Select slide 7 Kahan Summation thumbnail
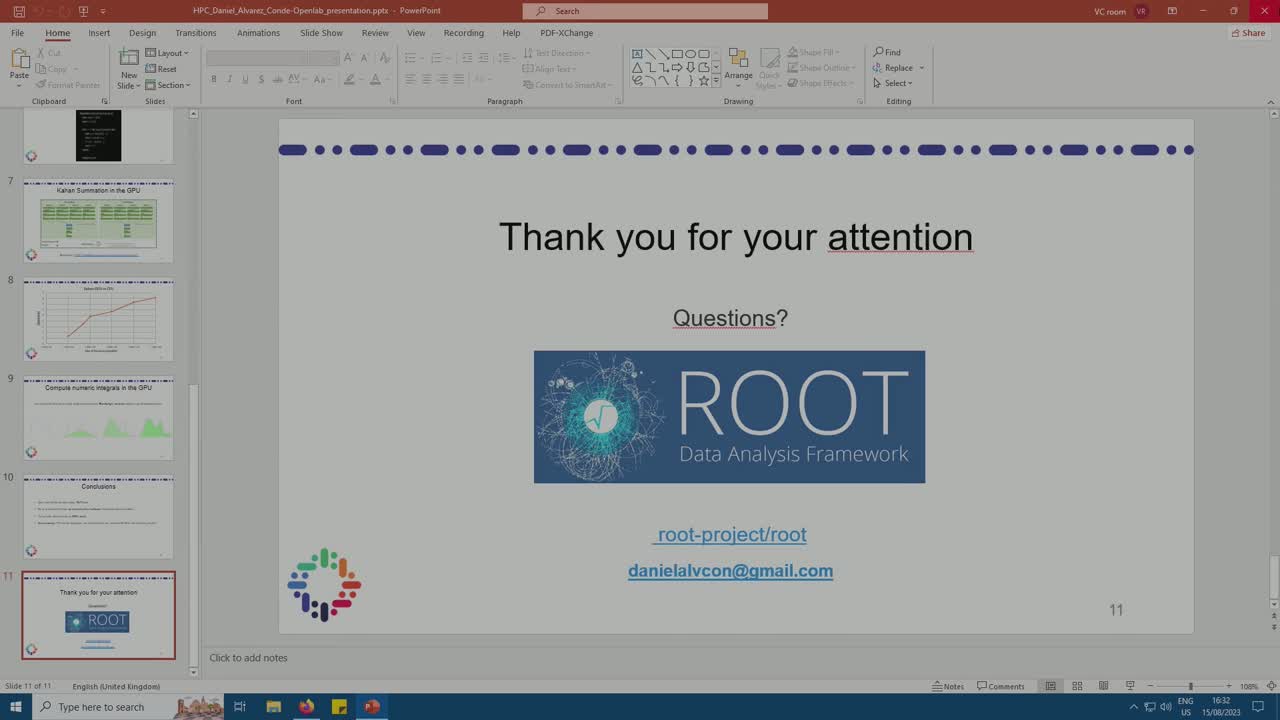 point(98,221)
